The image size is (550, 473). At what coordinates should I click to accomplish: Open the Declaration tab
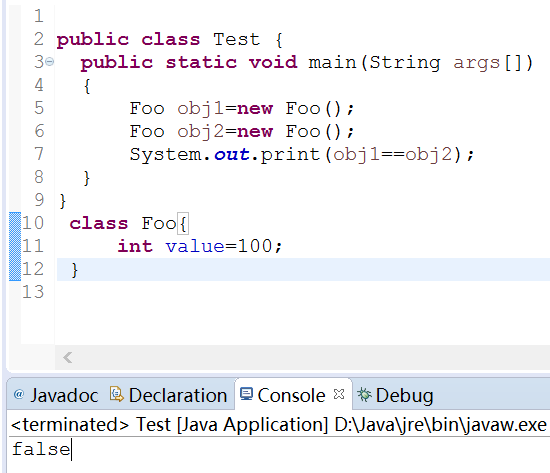point(169,395)
